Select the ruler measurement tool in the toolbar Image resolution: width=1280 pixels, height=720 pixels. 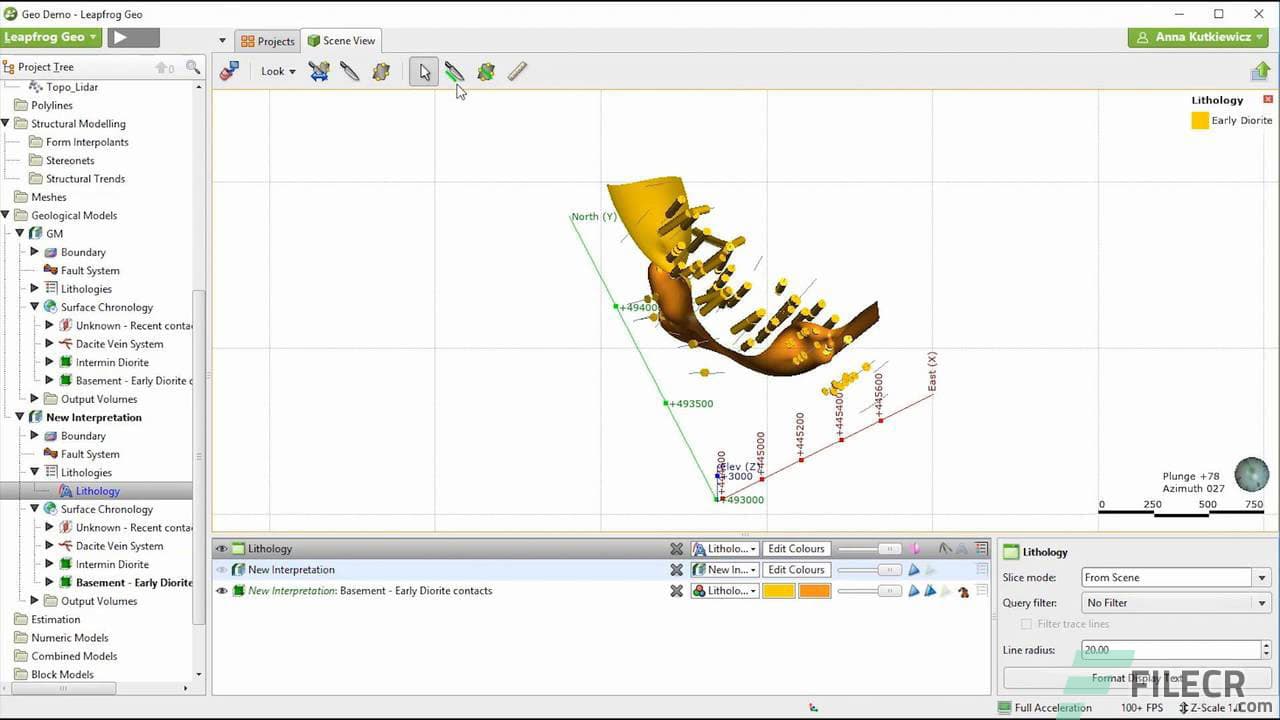pos(517,71)
